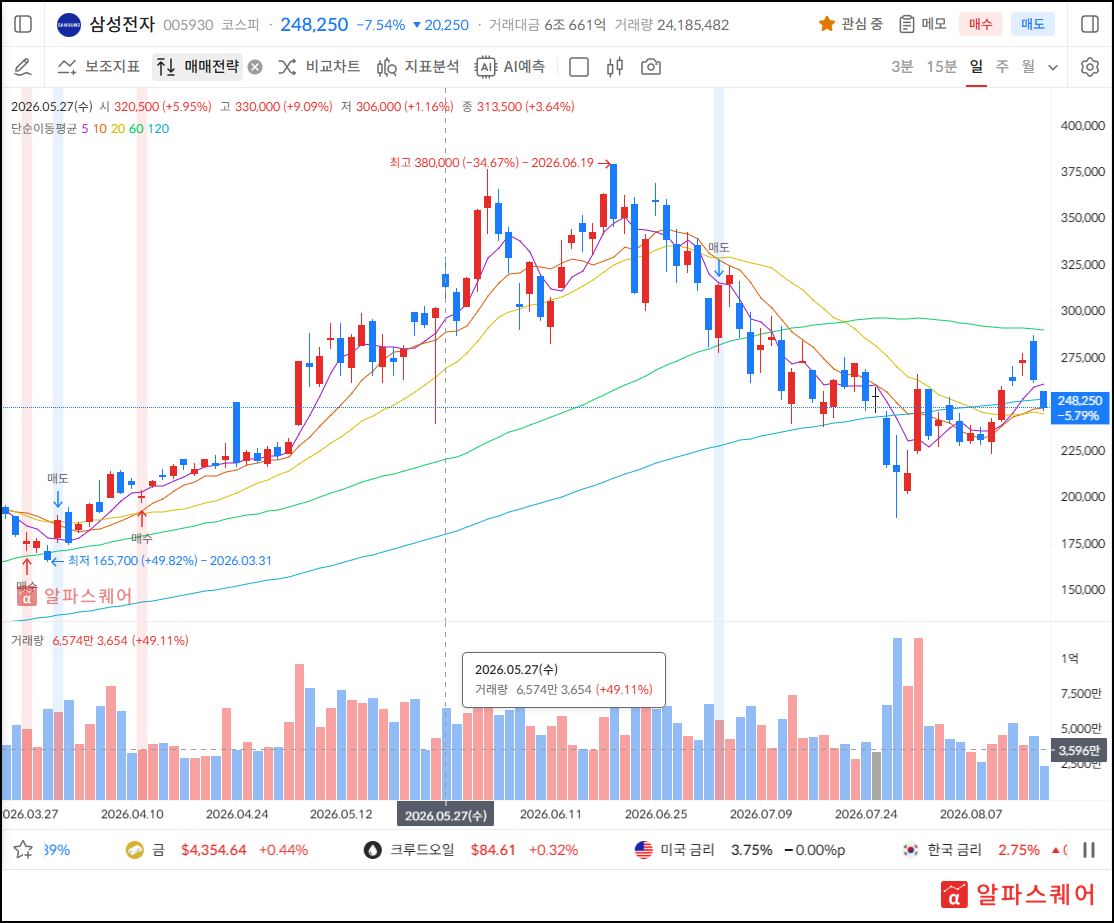Click the 크루드오일 crude oil ticker
Viewport: 1114px width, 923px height.
471,850
